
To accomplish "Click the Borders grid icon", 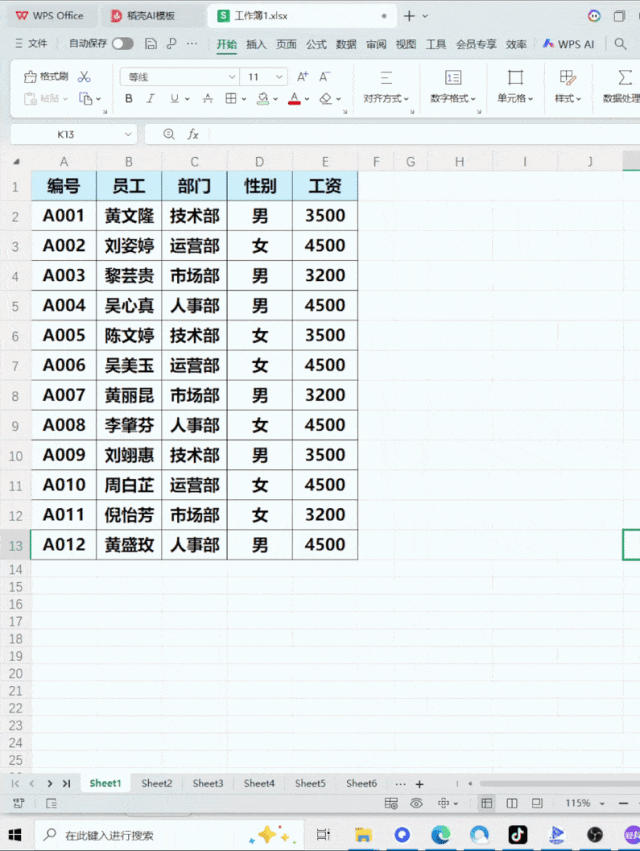I will click(x=231, y=99).
